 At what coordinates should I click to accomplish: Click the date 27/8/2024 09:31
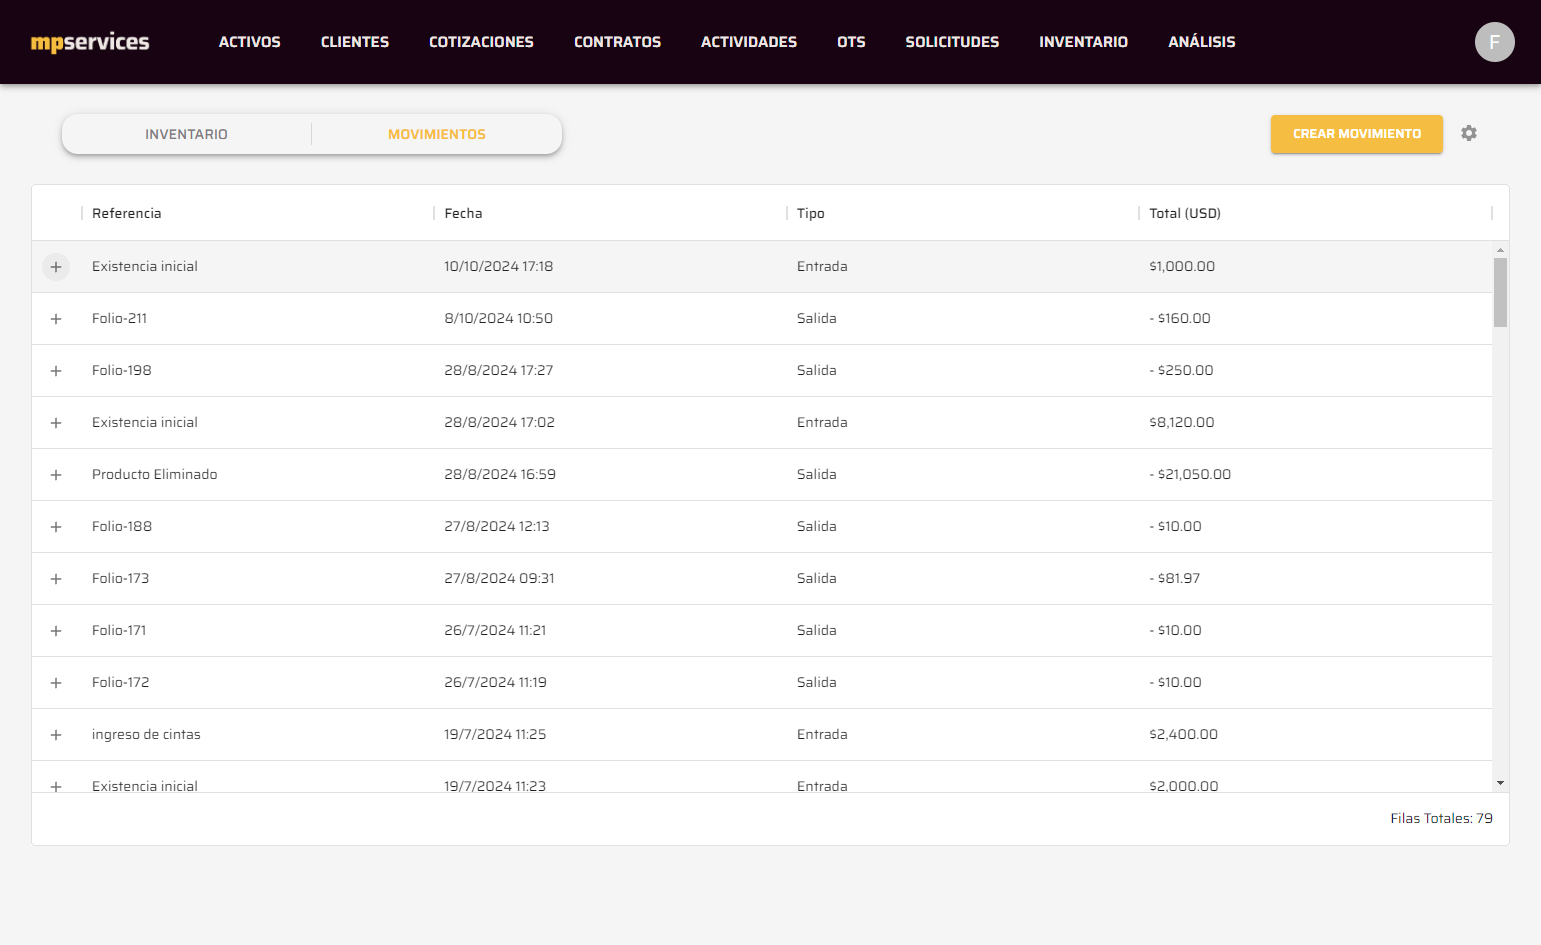(499, 579)
